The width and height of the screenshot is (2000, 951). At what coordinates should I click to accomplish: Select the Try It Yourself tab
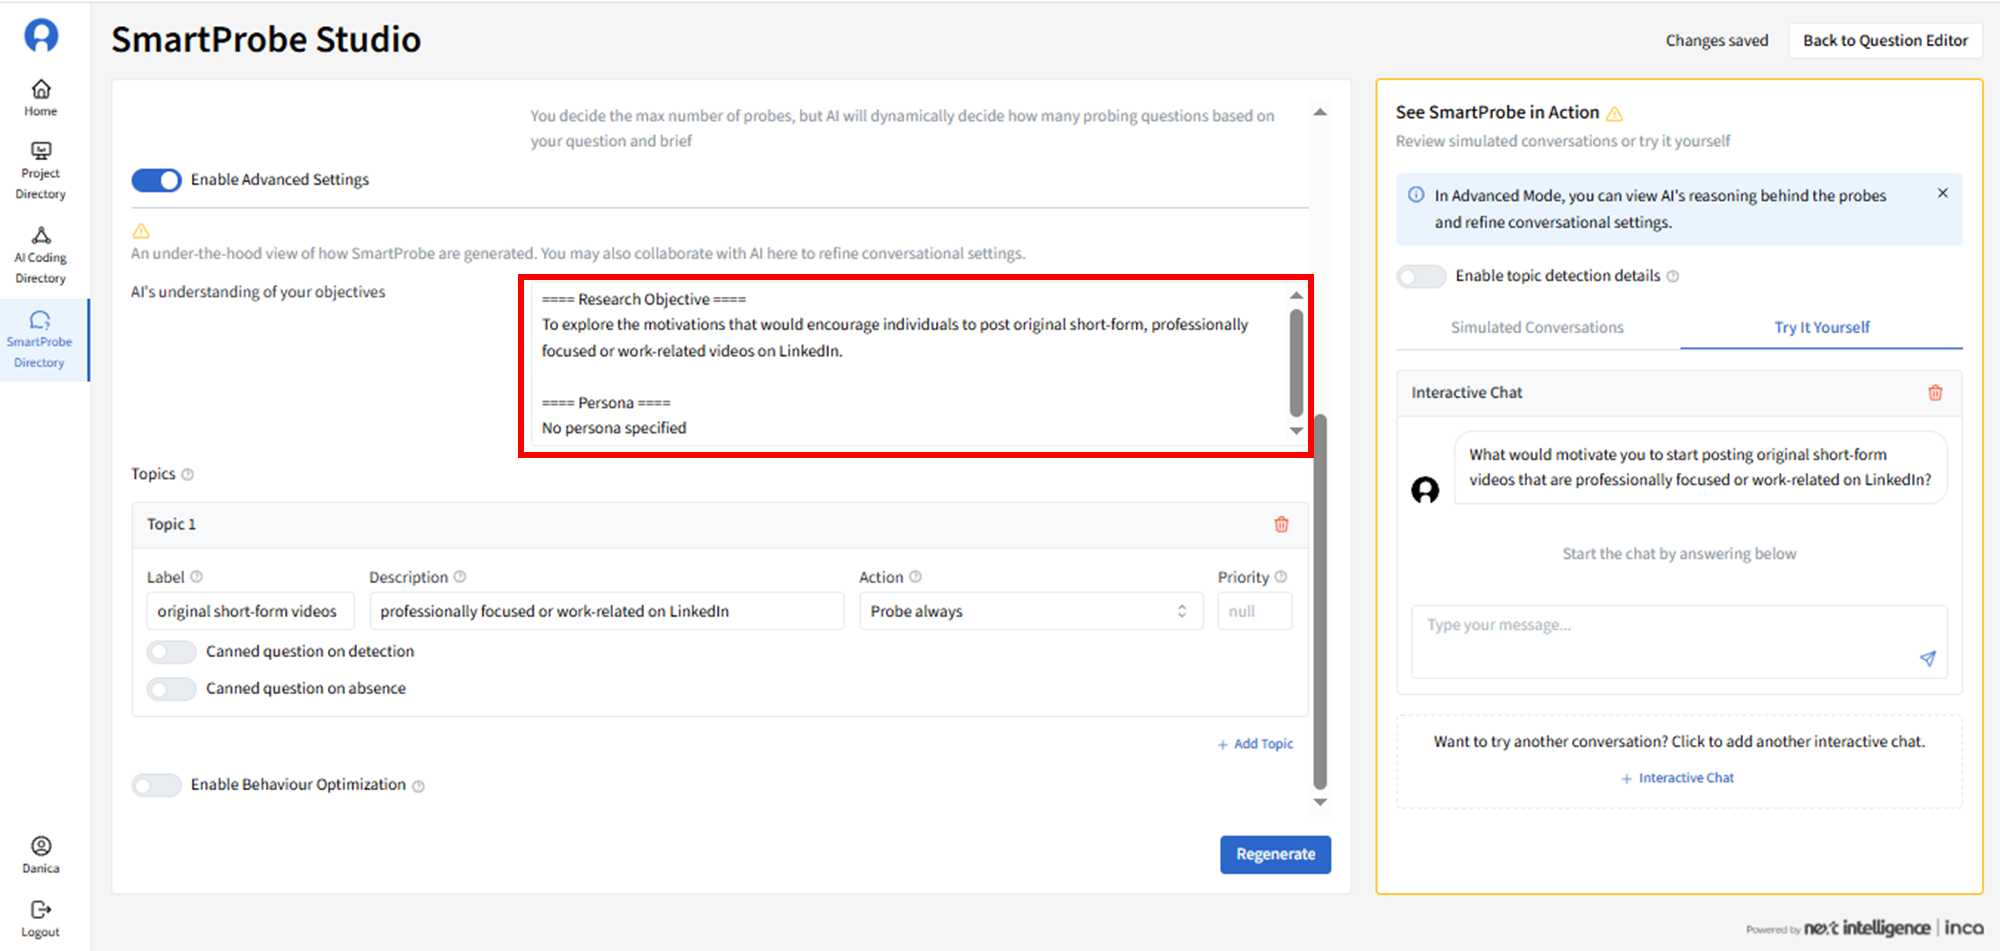(1821, 327)
